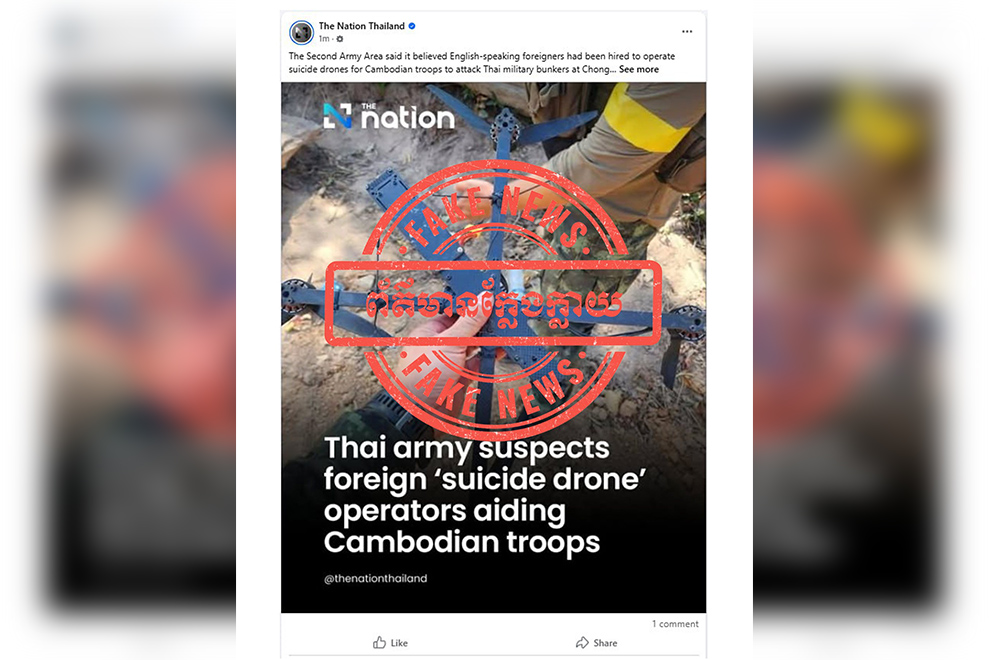Click the 1m post timestamp
This screenshot has width=990, height=660.
tap(324, 39)
